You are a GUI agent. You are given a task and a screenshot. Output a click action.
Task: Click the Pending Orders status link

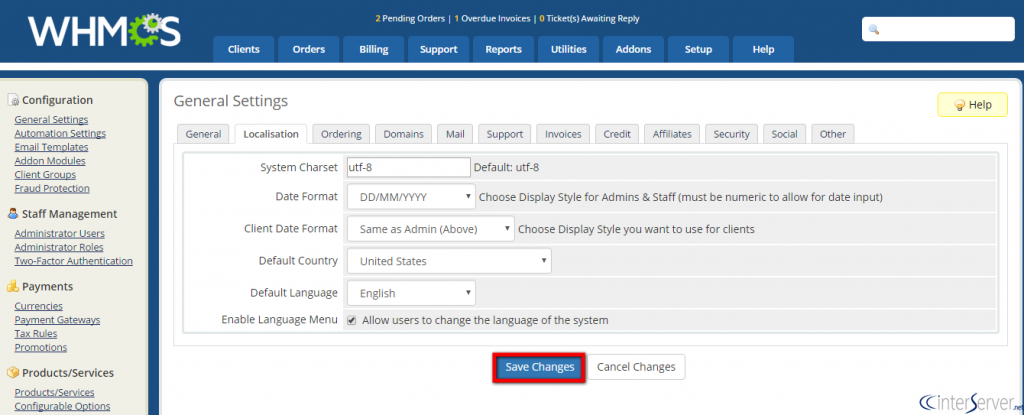[x=410, y=19]
